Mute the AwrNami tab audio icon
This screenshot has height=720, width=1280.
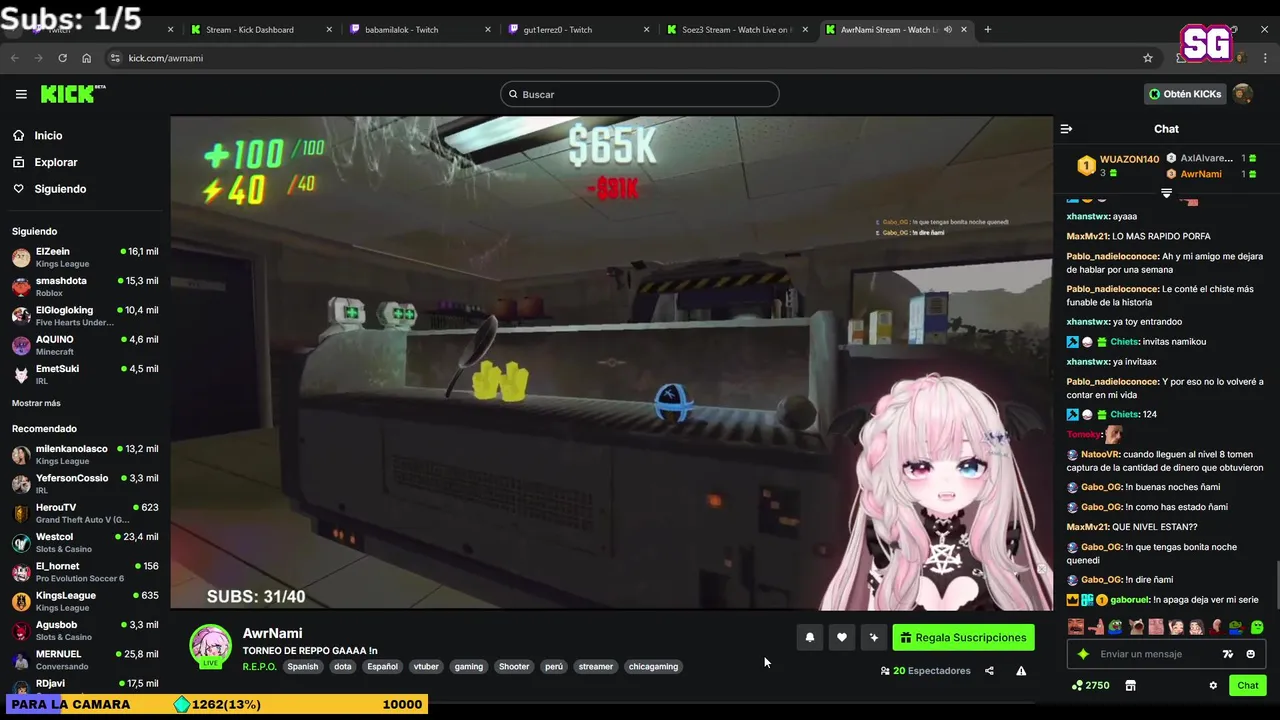coord(947,29)
